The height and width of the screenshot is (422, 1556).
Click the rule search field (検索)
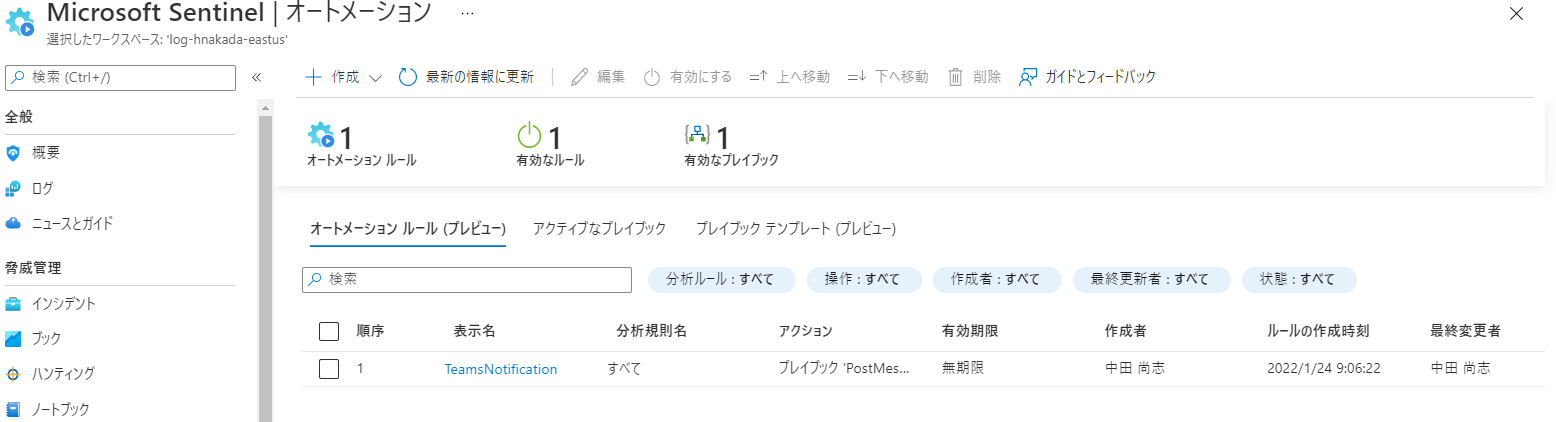pos(467,280)
